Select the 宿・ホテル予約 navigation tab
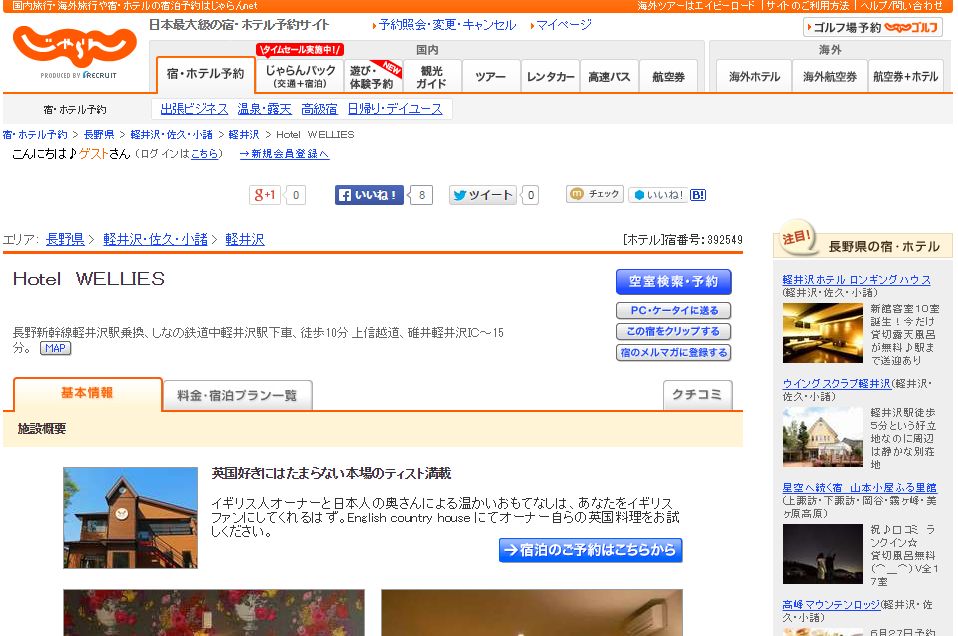 [205, 75]
